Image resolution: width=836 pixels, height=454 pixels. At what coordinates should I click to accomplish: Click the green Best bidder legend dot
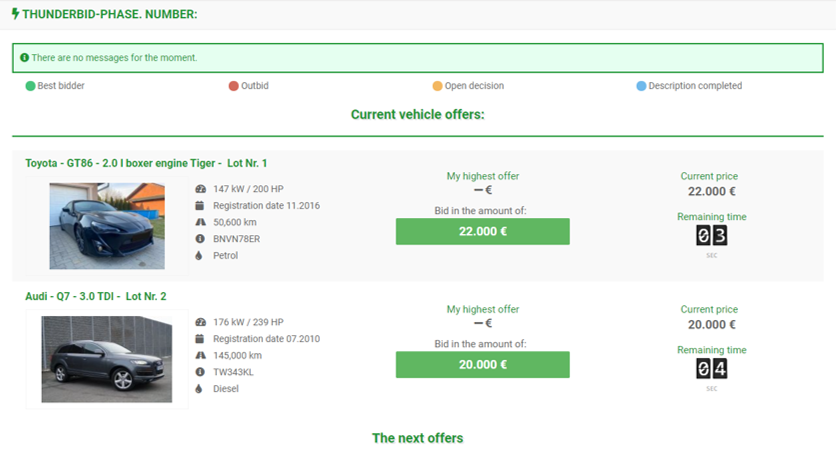(x=30, y=86)
